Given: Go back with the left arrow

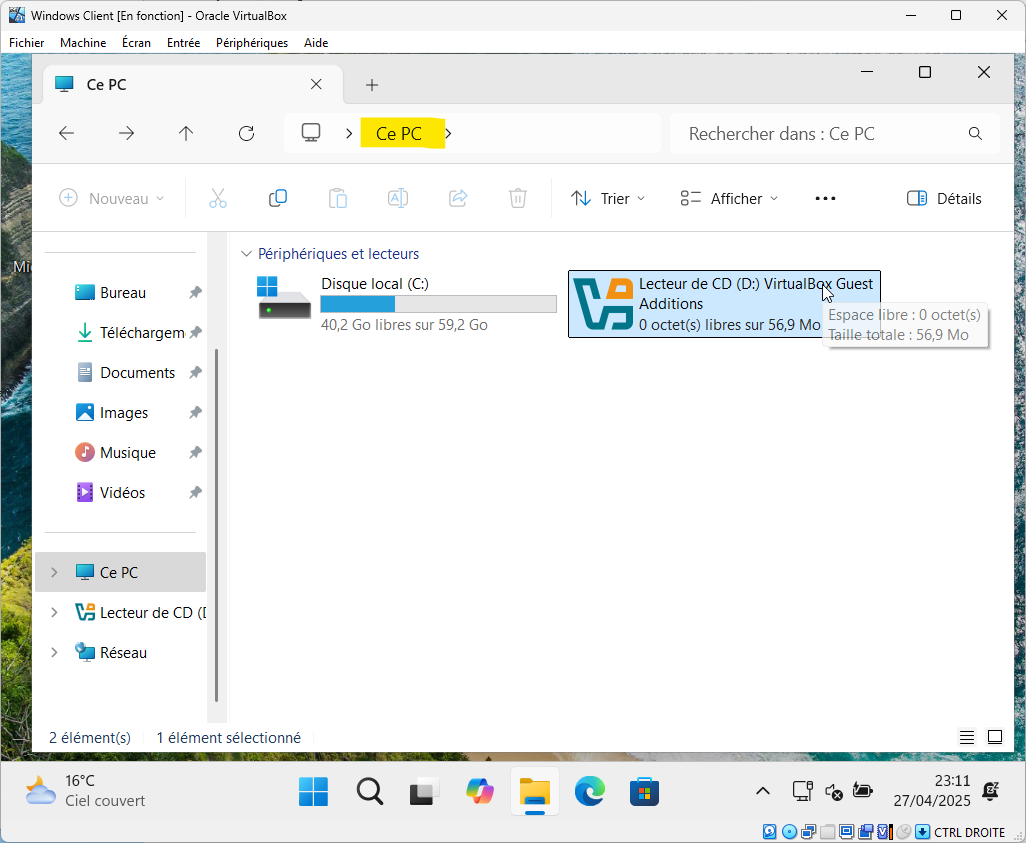Looking at the screenshot, I should pos(66,134).
